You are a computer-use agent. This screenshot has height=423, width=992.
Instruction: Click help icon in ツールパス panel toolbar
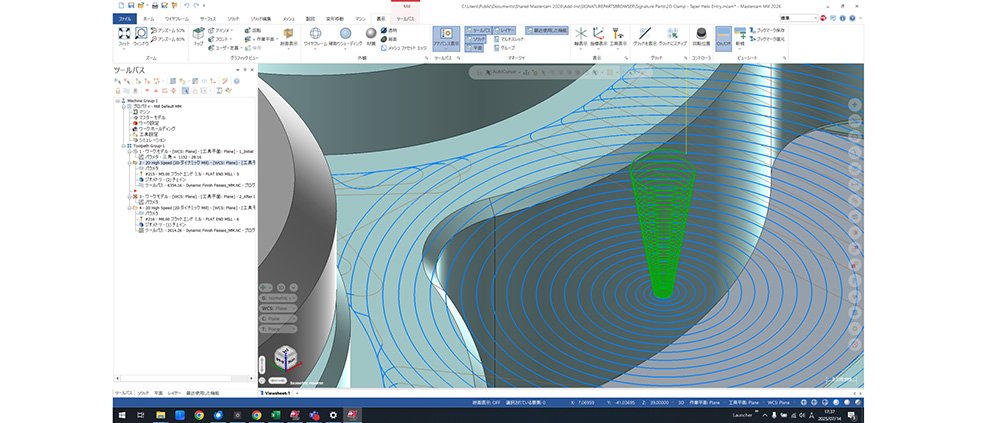tap(236, 81)
